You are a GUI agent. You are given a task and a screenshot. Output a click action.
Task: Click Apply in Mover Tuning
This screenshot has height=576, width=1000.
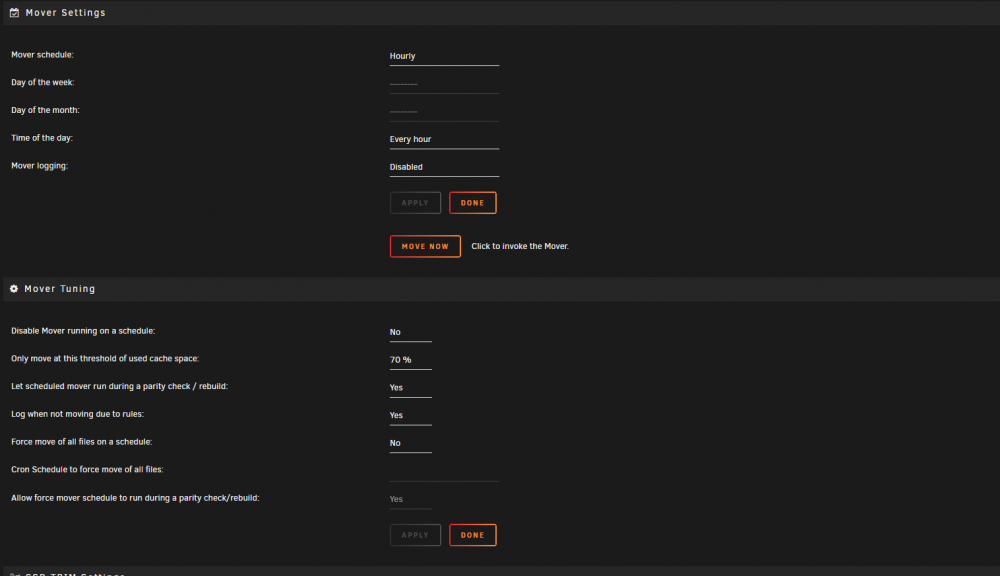(415, 535)
